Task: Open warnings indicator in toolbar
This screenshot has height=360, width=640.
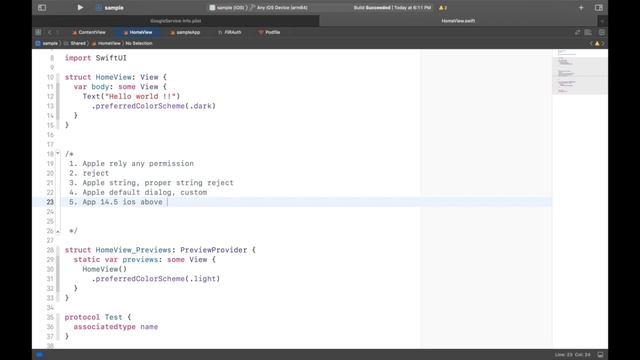Action: pyautogui.click(x=443, y=8)
